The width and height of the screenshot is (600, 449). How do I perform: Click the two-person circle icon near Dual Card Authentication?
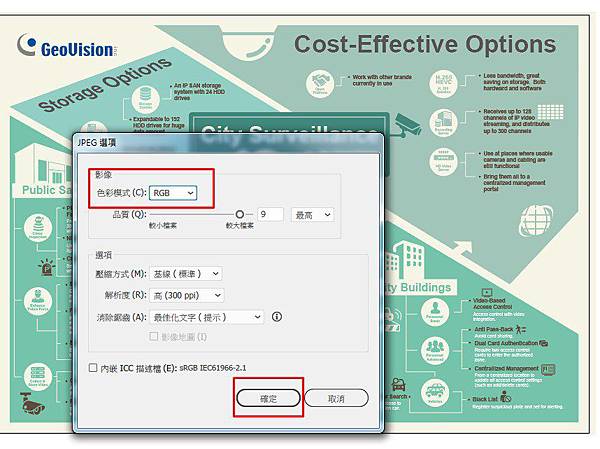click(x=435, y=350)
